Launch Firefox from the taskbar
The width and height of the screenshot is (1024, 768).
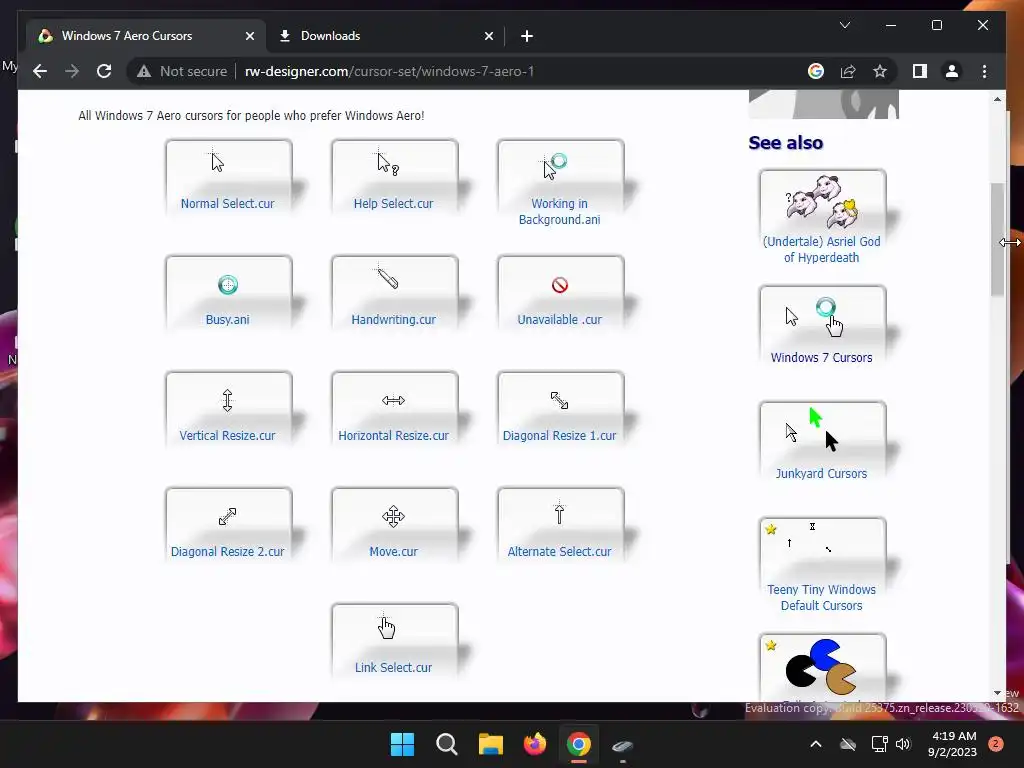click(x=535, y=744)
